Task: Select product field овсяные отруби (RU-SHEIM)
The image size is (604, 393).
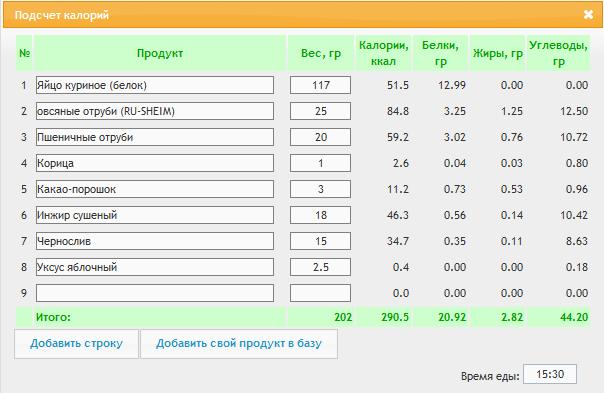Action: coord(155,111)
